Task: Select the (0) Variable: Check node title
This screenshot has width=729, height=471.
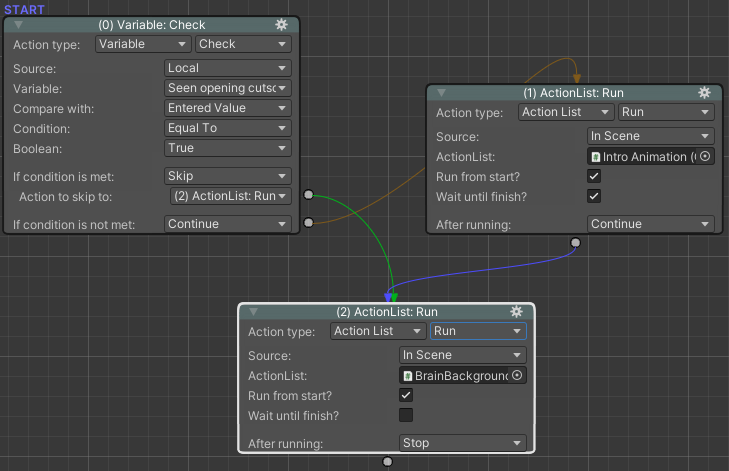Action: pyautogui.click(x=152, y=25)
